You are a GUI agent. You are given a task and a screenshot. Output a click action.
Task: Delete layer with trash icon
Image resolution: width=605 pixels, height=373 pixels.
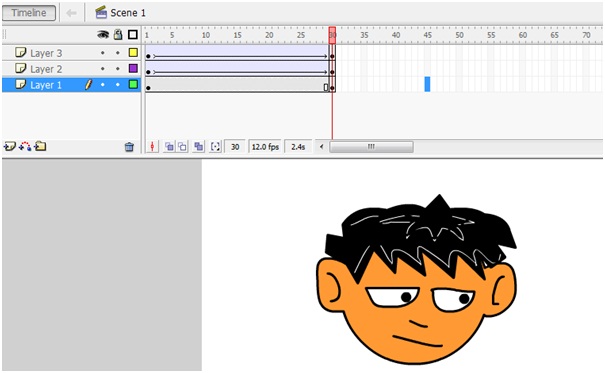click(x=129, y=147)
